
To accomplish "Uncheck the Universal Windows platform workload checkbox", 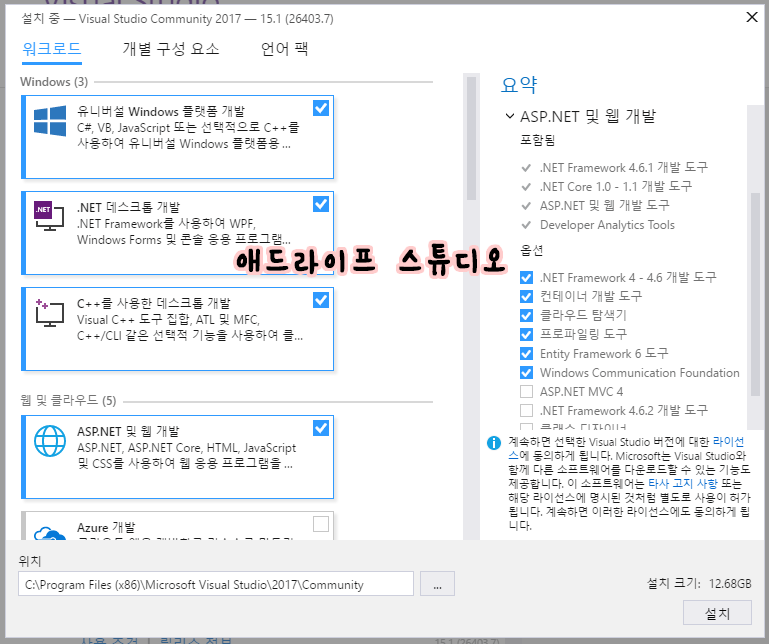I will coord(321,108).
